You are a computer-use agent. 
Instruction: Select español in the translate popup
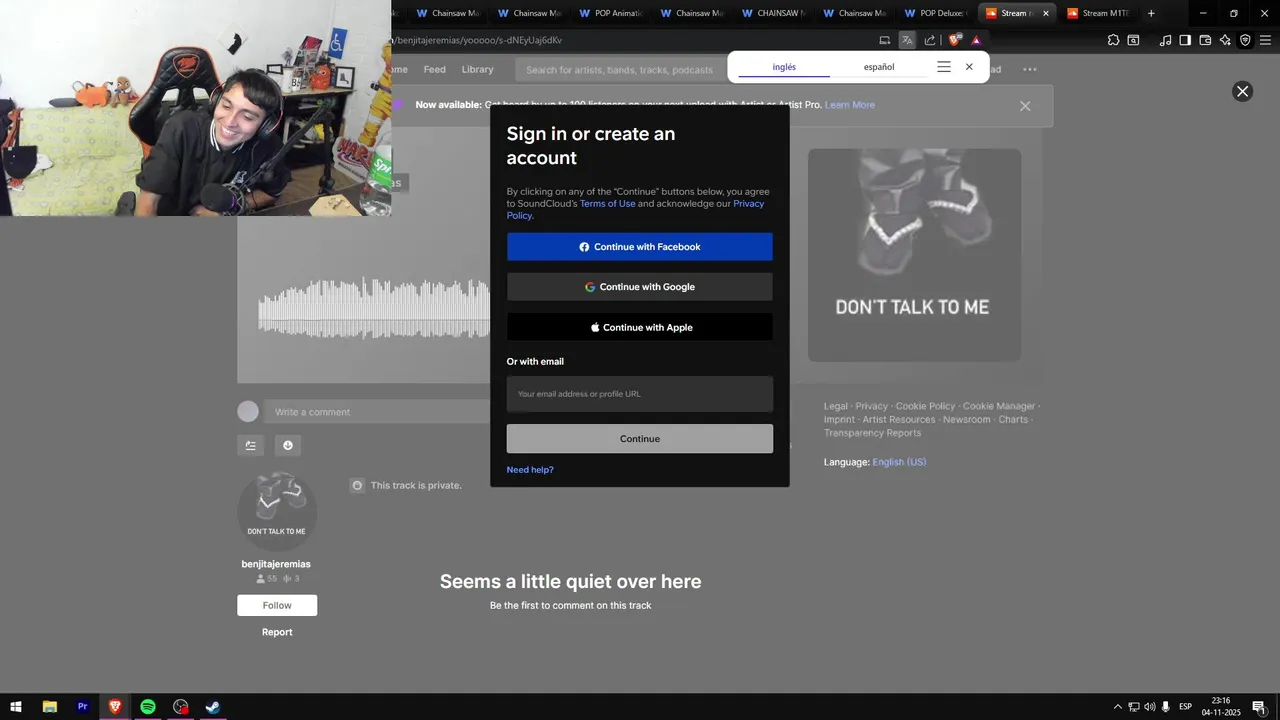click(879, 67)
